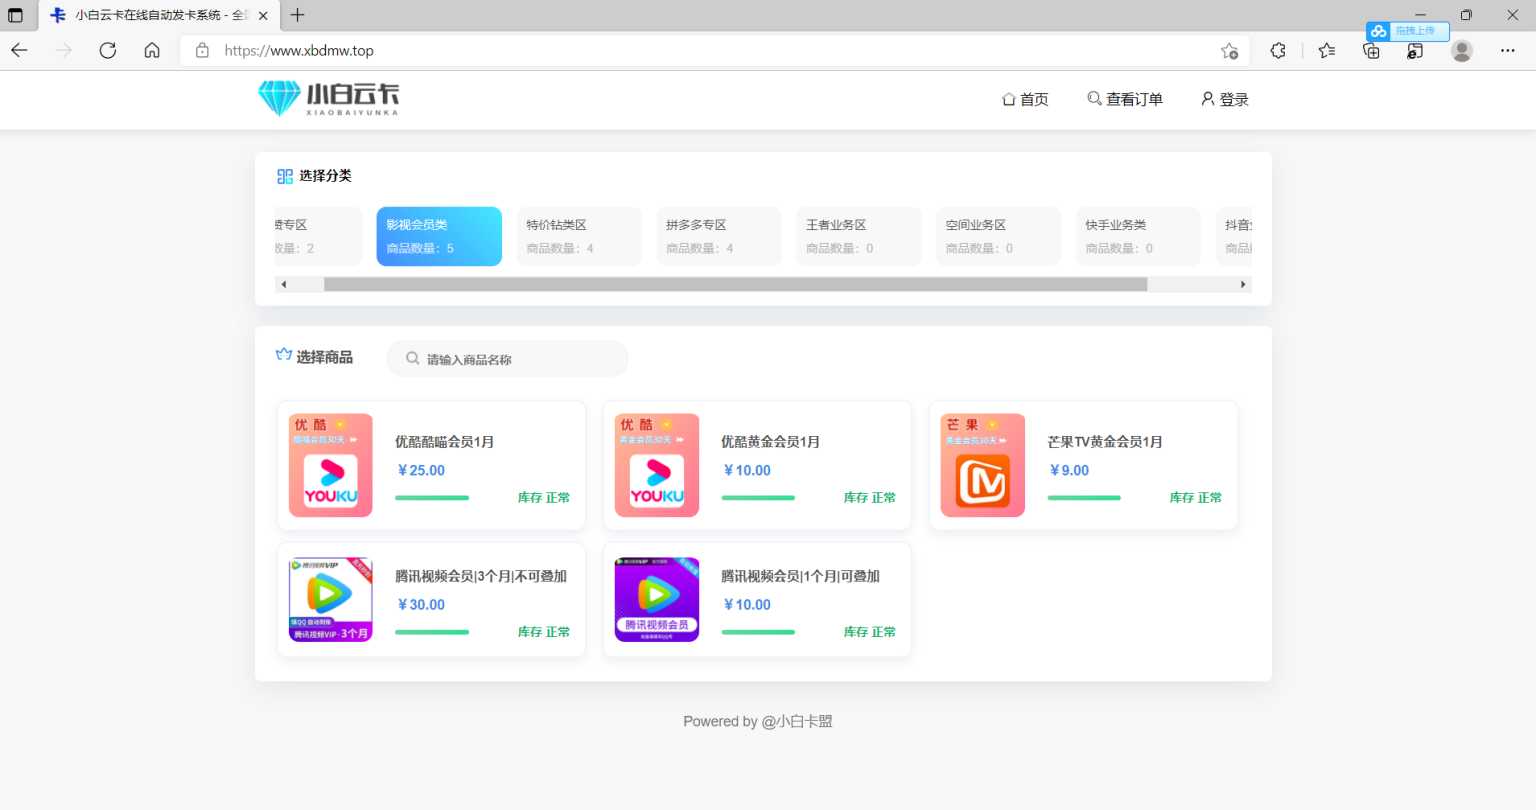The height and width of the screenshot is (810, 1536).
Task: Click the 请输入商品名称 search field
Action: click(508, 358)
